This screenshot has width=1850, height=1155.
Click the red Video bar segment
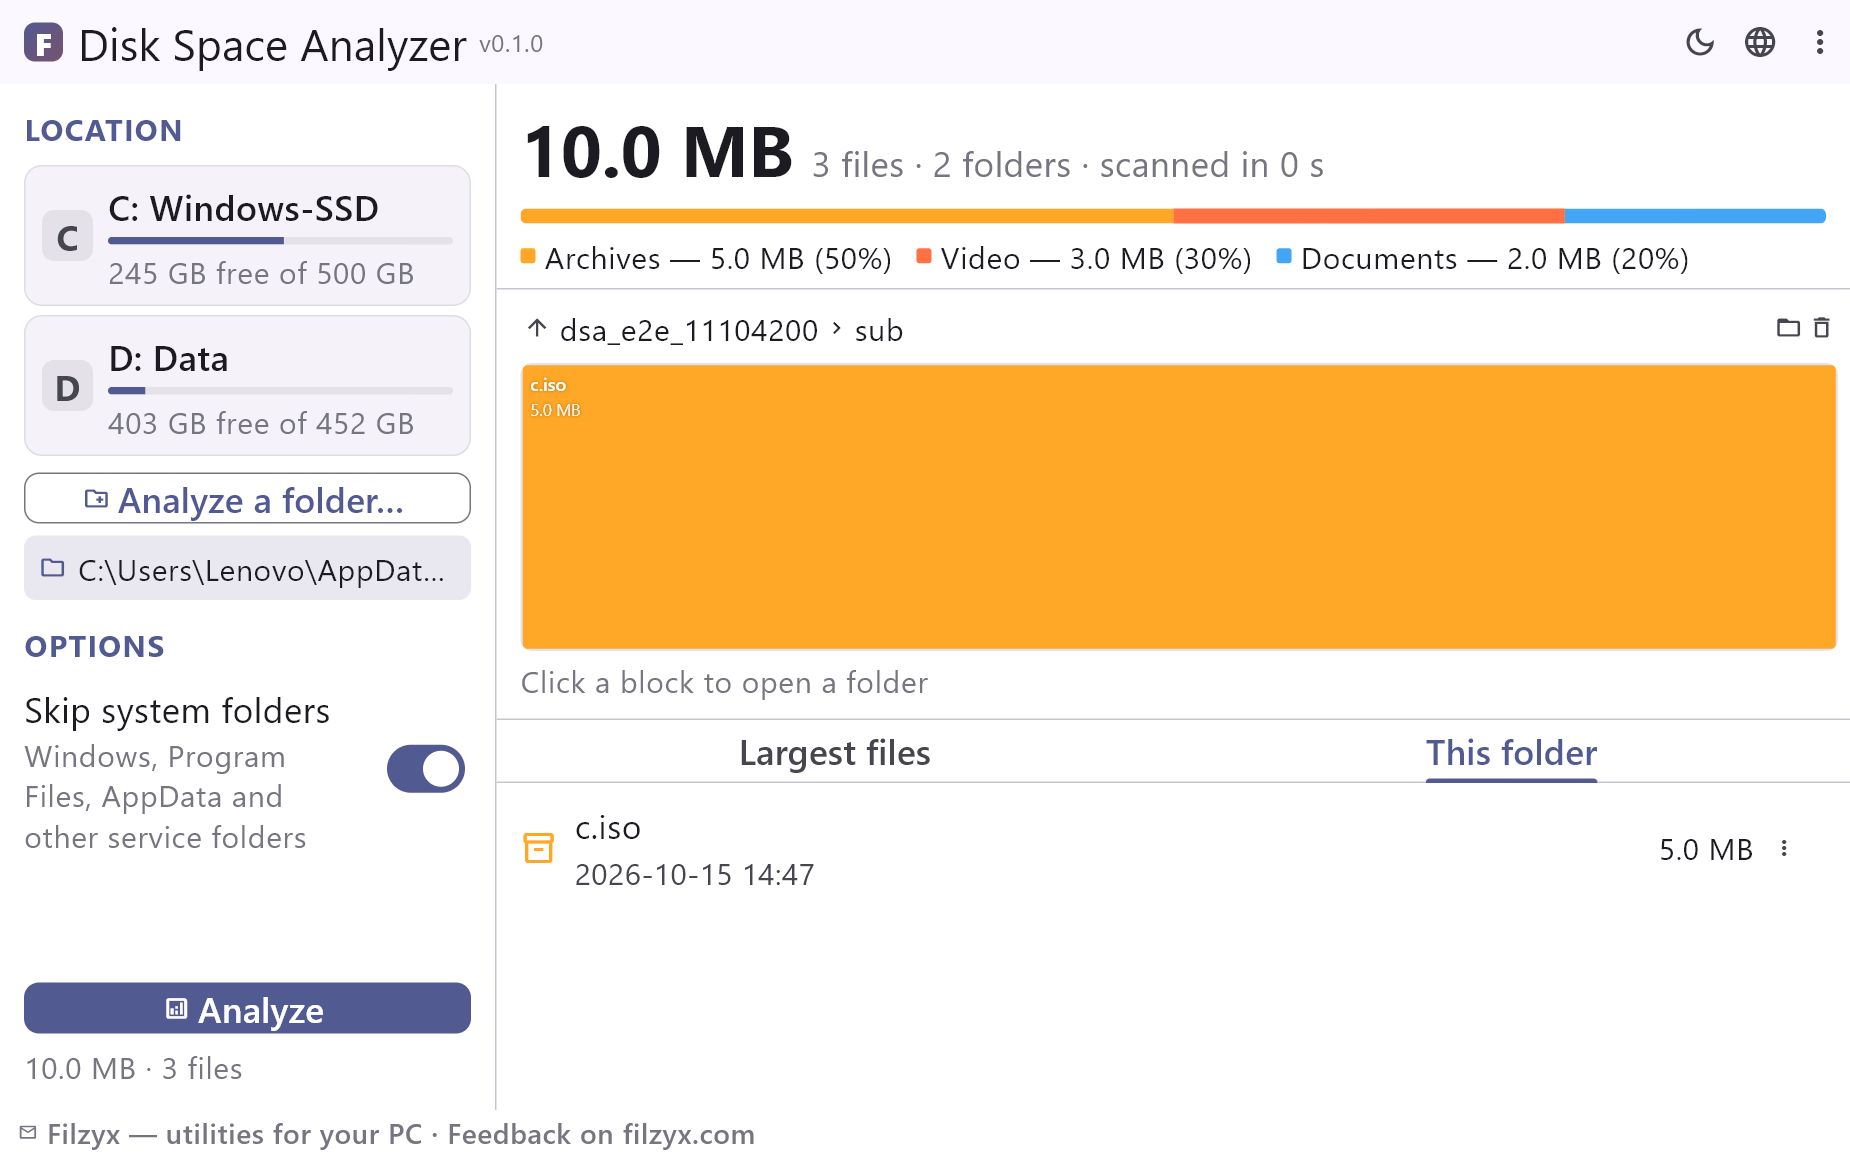[1369, 216]
